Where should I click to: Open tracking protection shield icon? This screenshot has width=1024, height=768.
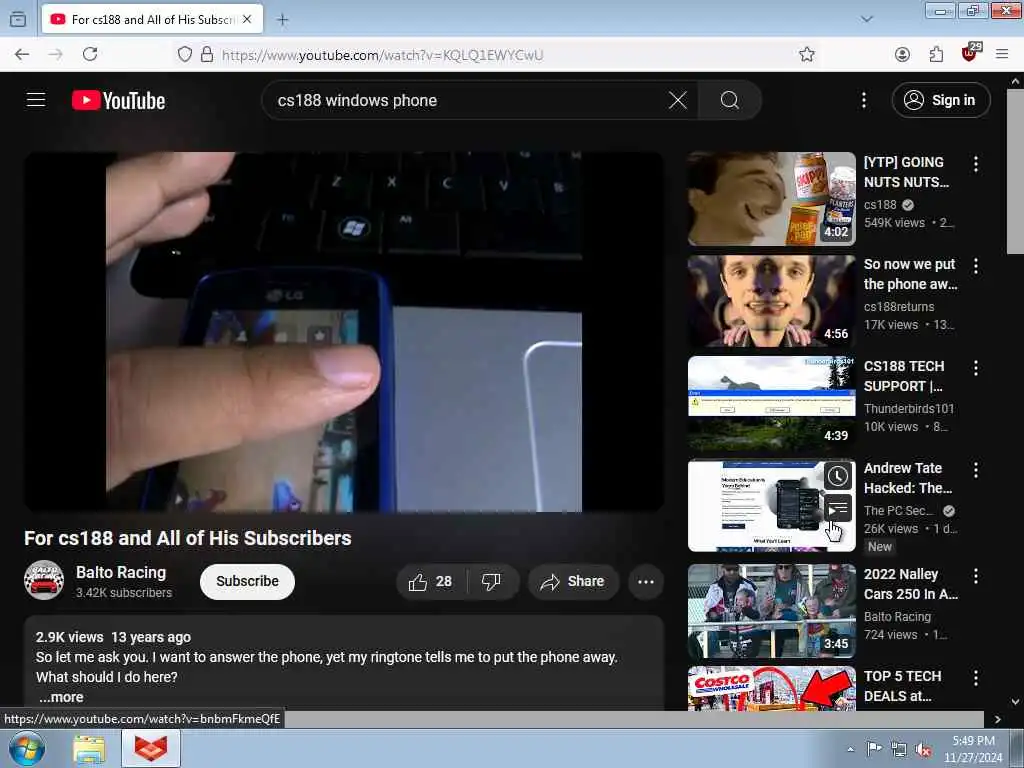click(x=185, y=54)
